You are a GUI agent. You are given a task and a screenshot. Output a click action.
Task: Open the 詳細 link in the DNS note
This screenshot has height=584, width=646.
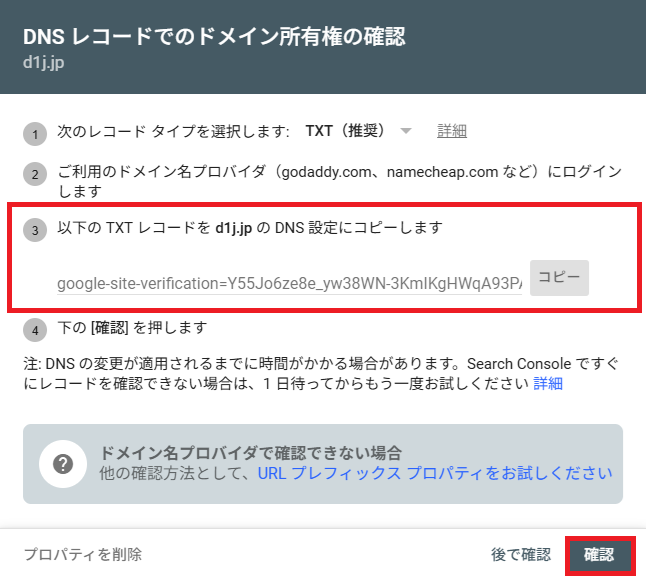(548, 383)
